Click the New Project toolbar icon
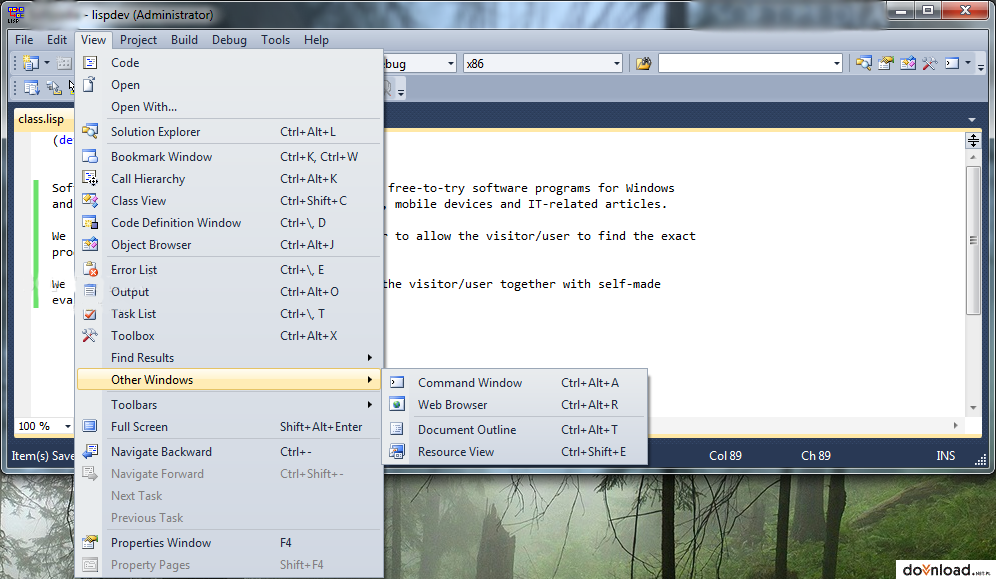This screenshot has width=996, height=579. (x=30, y=63)
